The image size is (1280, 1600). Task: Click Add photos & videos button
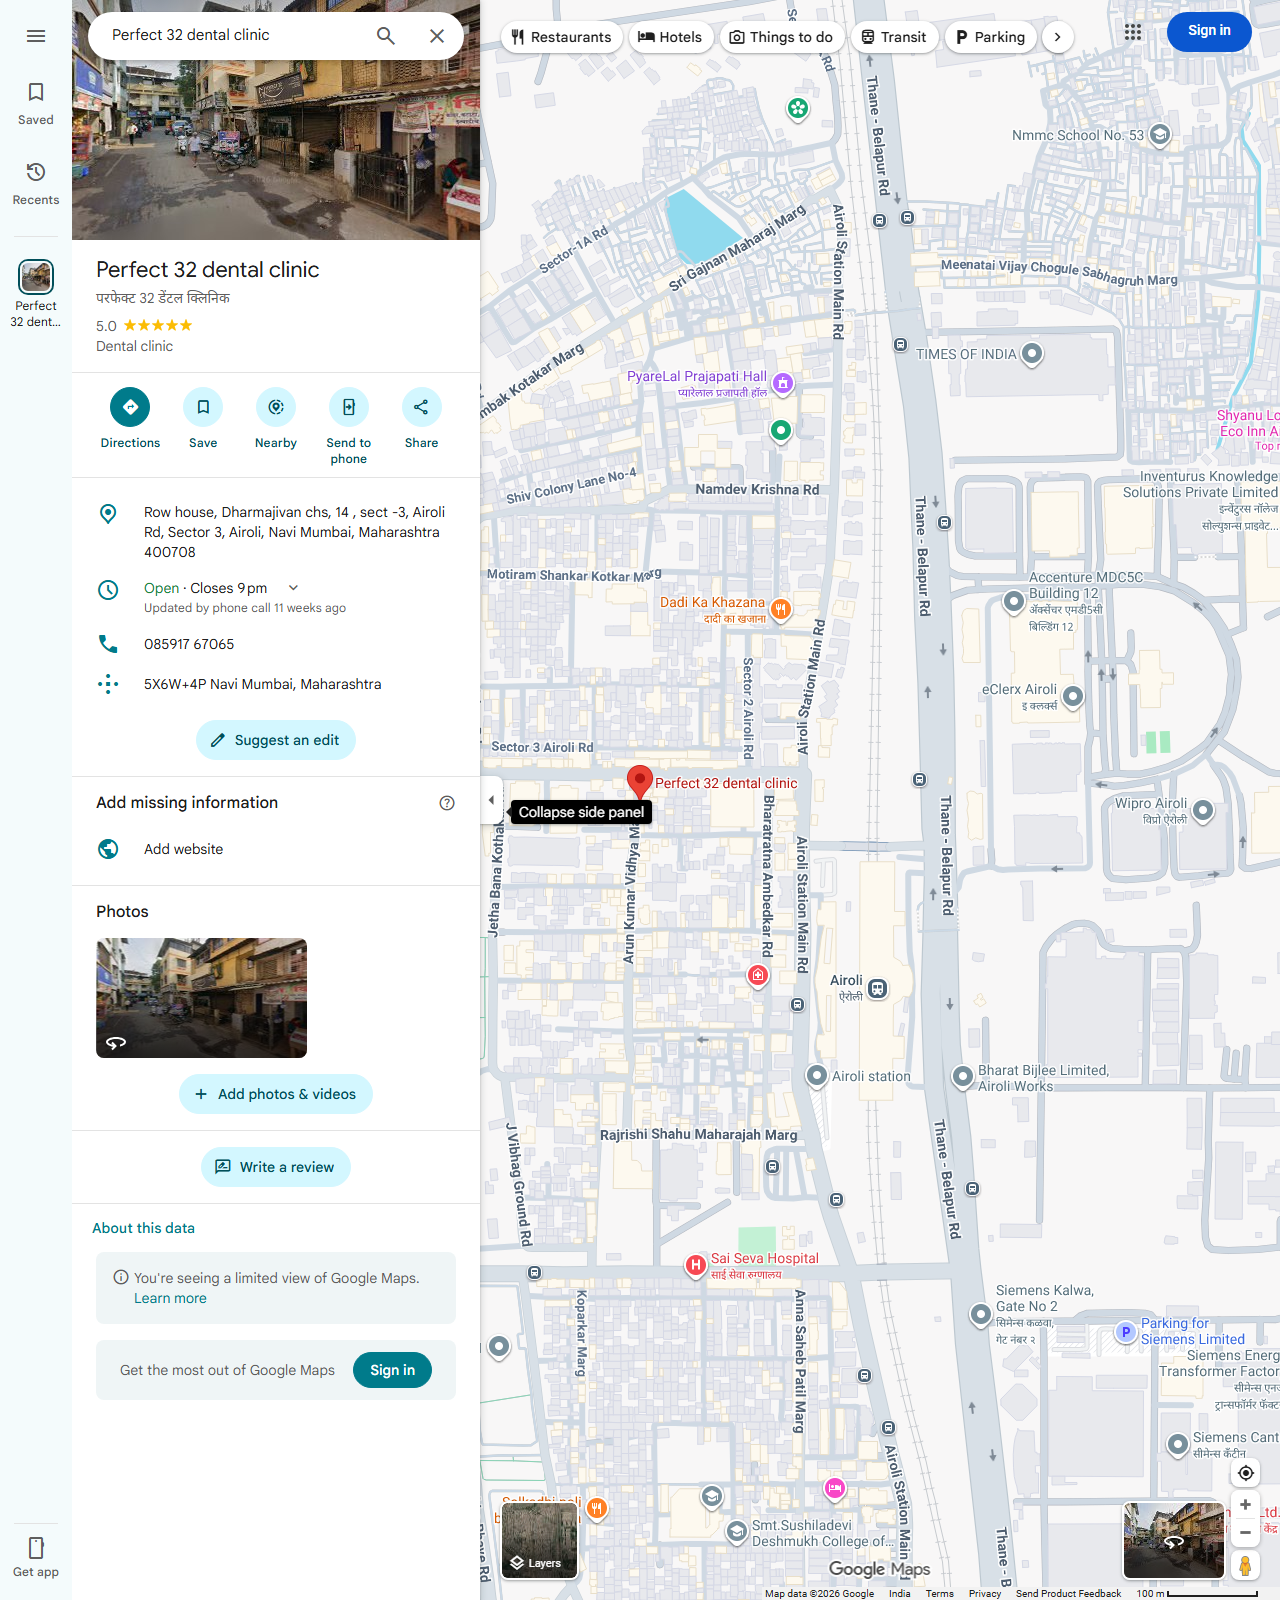[276, 1094]
